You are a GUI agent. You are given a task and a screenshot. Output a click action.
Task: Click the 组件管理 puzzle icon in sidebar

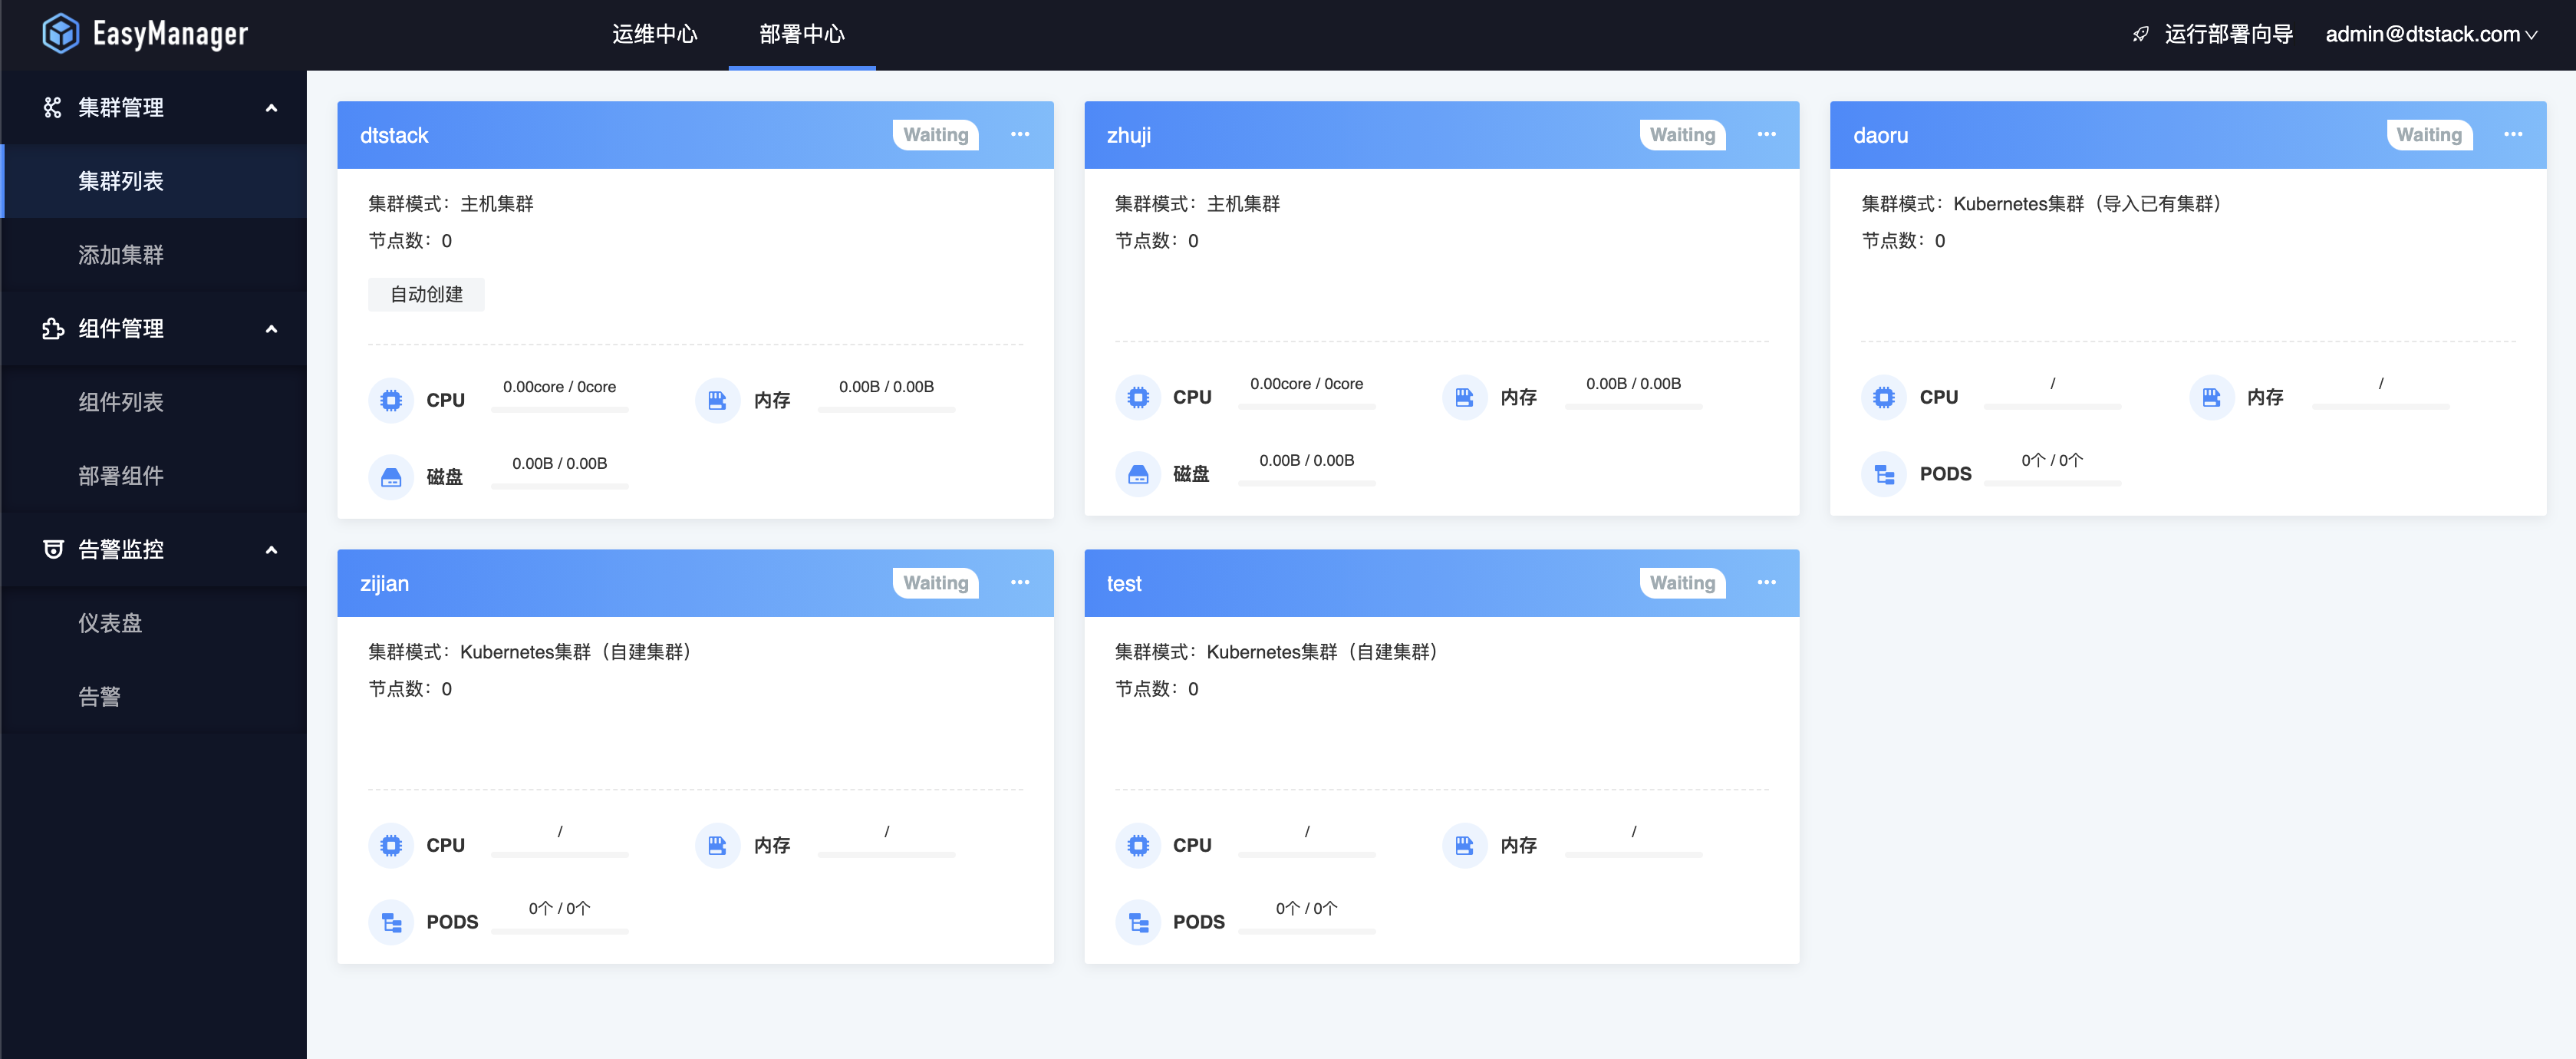[x=52, y=328]
